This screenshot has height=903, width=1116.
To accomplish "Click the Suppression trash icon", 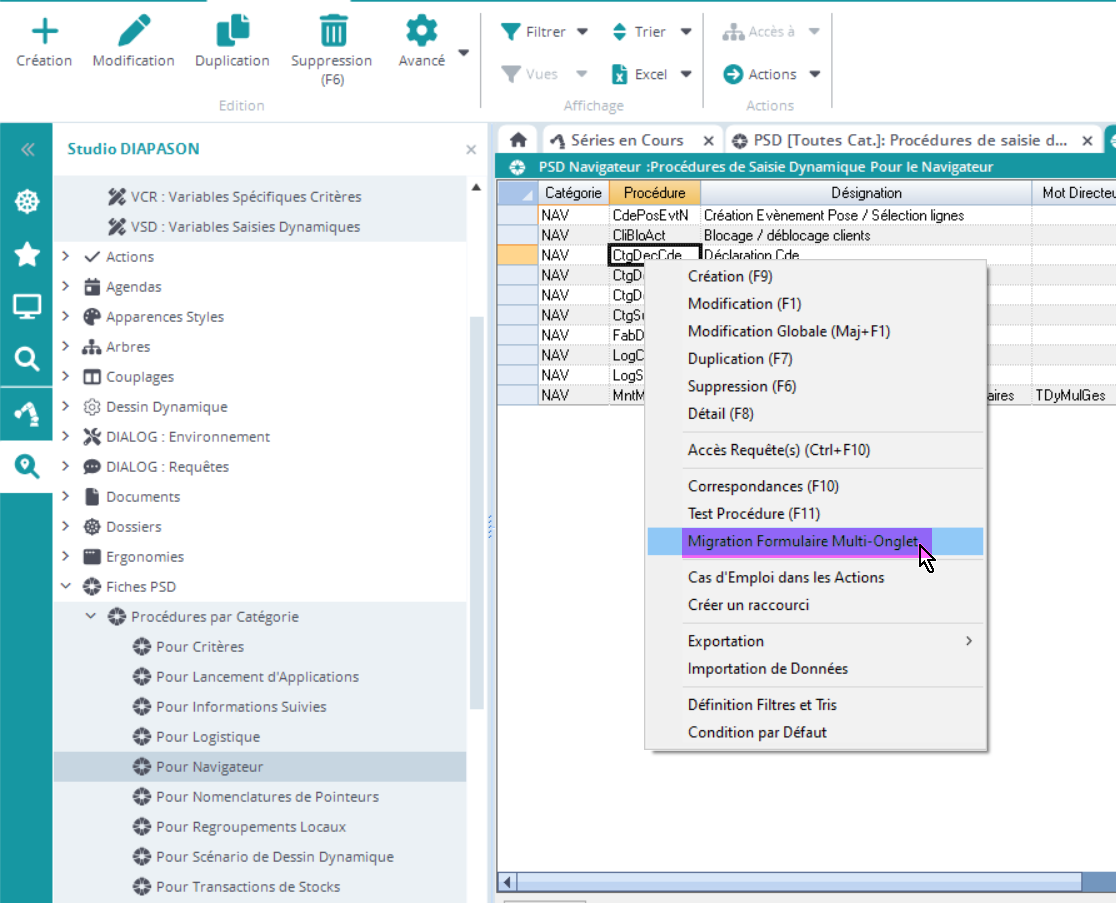I will pos(332,31).
